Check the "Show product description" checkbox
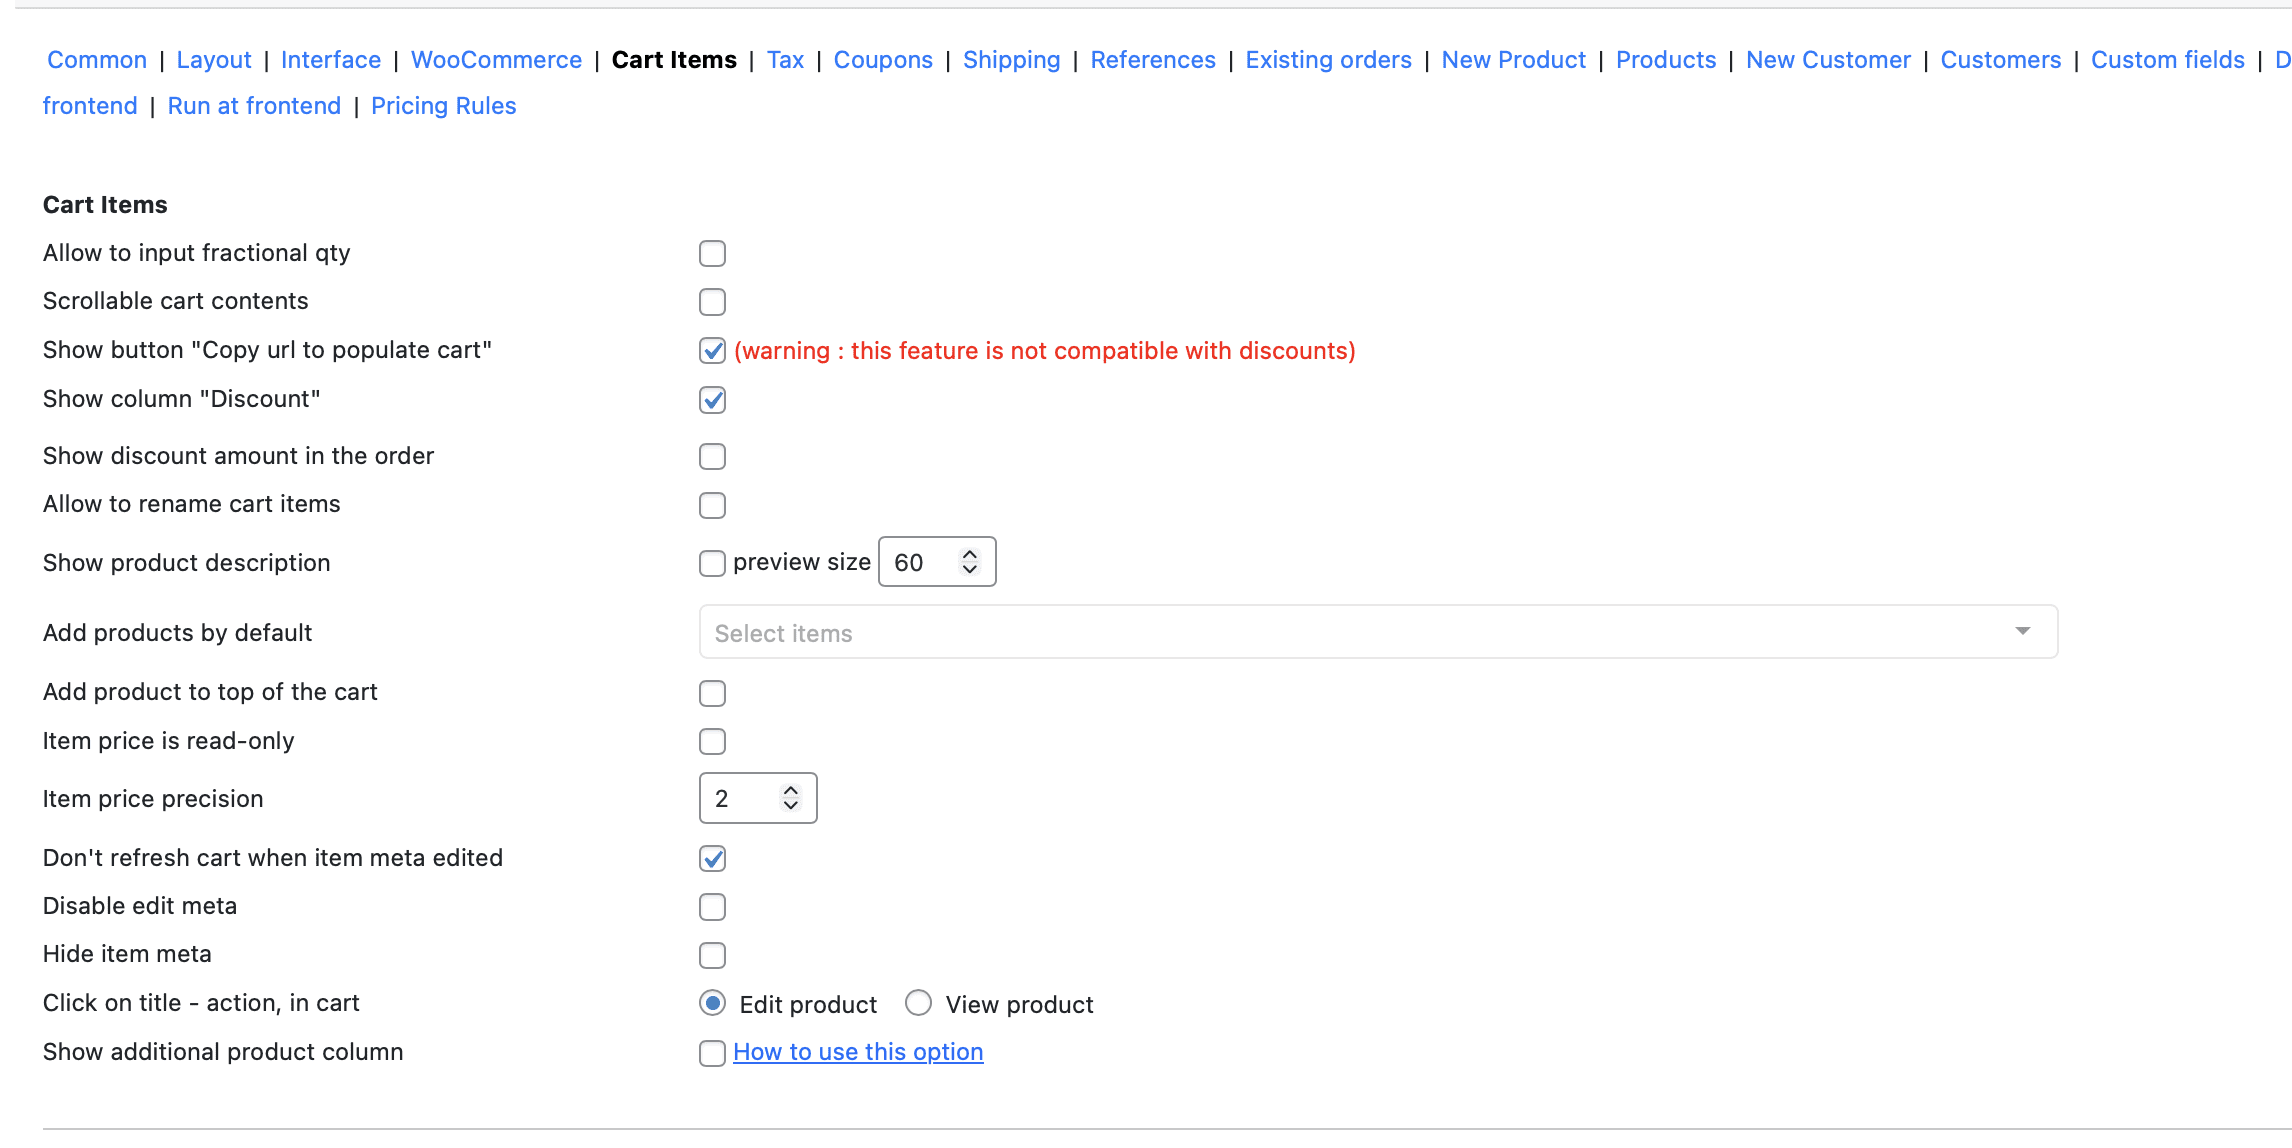 pos(712,564)
